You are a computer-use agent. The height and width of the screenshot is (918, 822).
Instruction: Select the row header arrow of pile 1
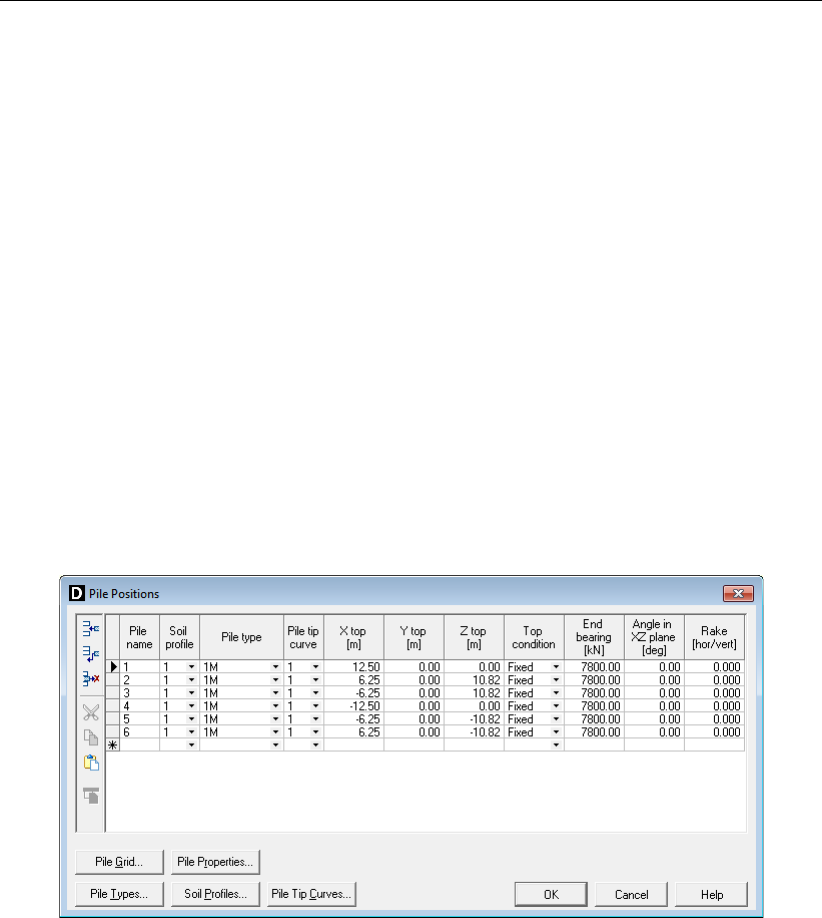tap(113, 667)
